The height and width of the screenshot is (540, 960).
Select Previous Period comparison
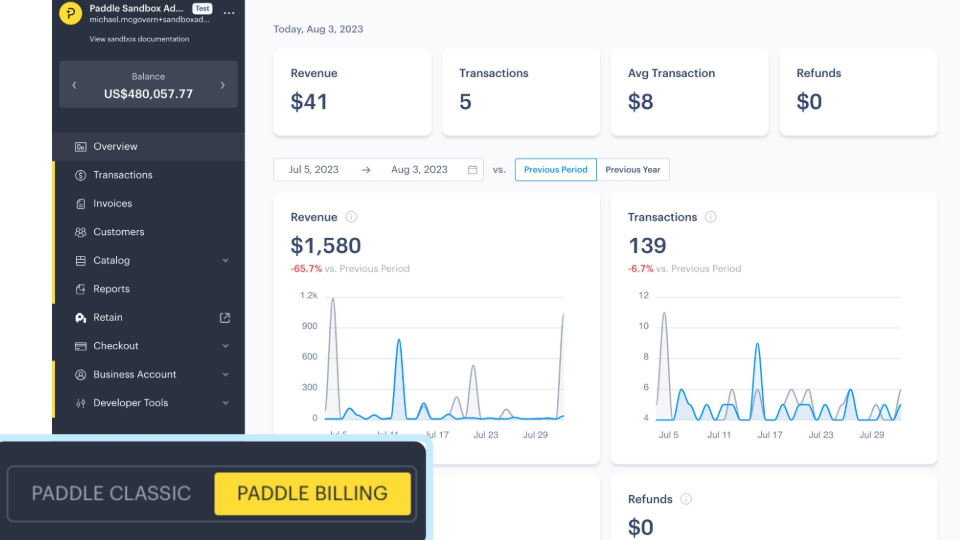point(555,170)
